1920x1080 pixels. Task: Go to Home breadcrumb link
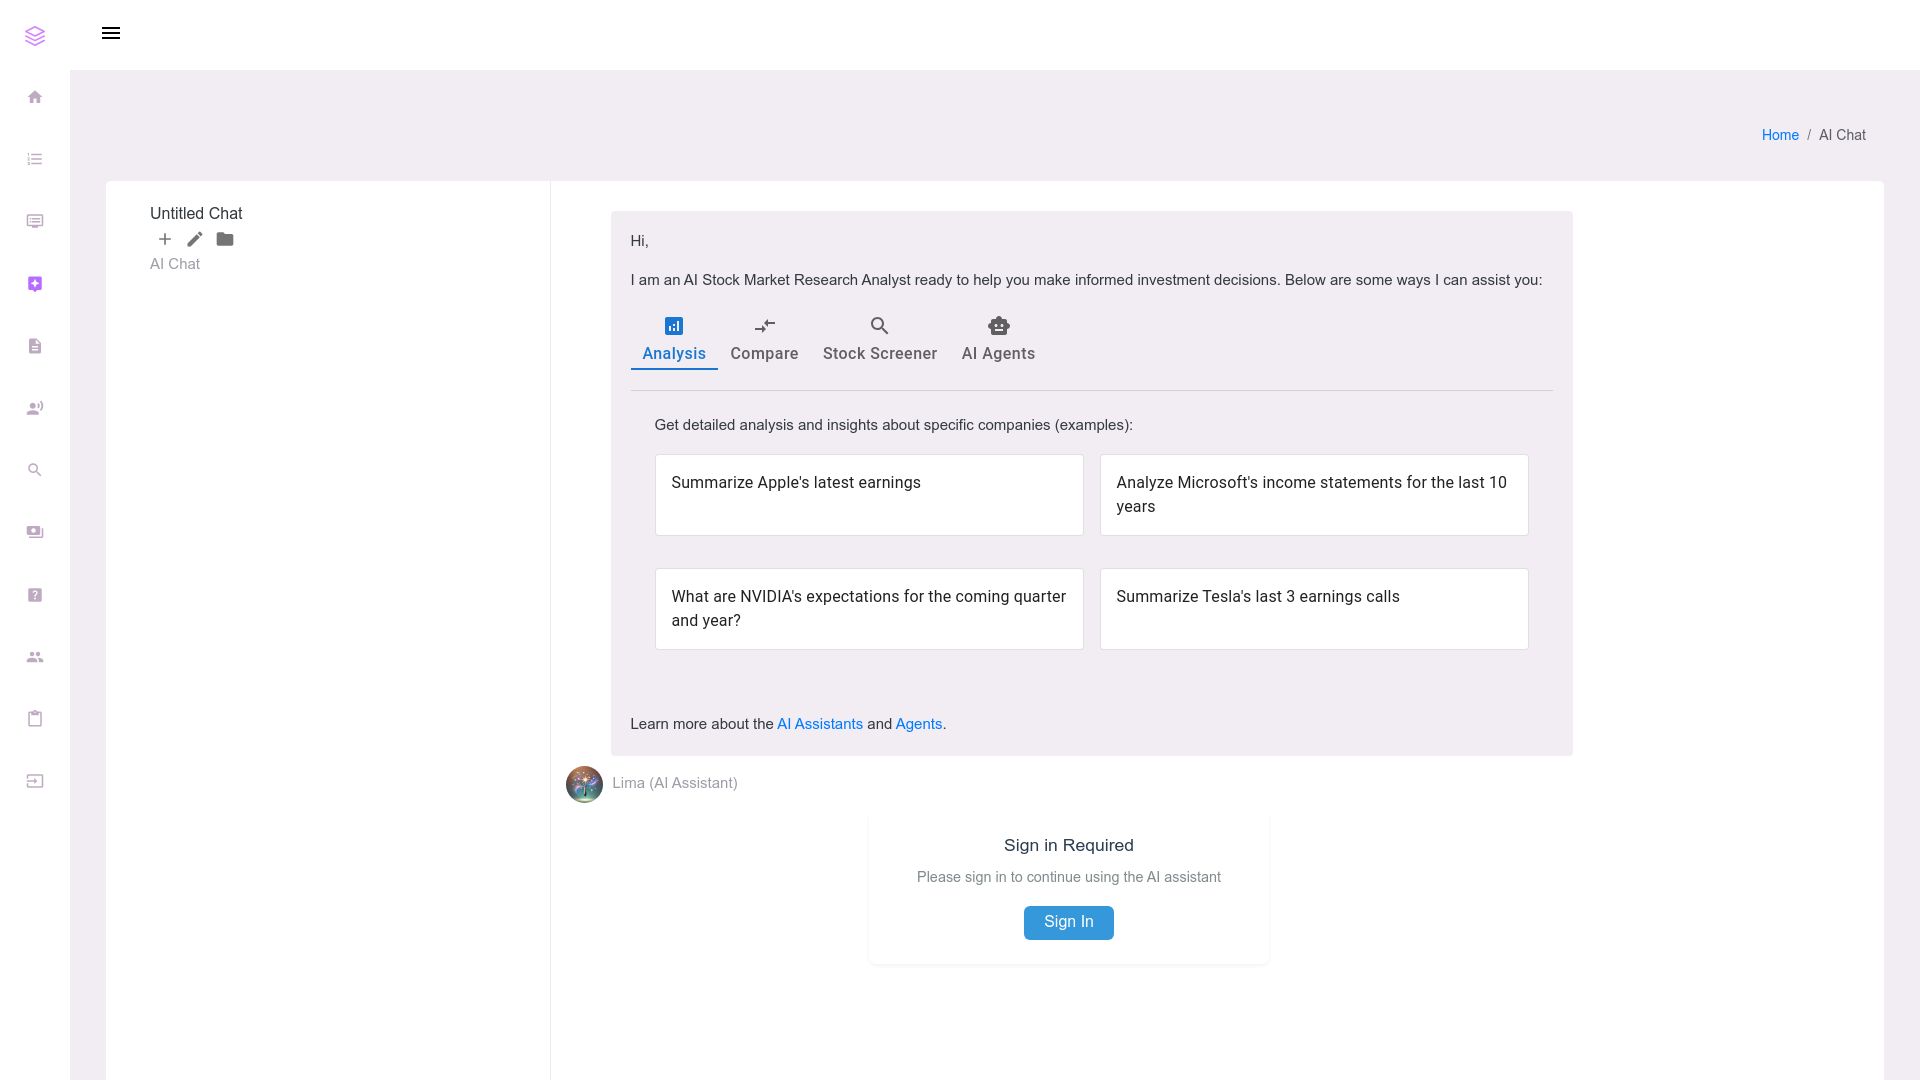pyautogui.click(x=1780, y=135)
